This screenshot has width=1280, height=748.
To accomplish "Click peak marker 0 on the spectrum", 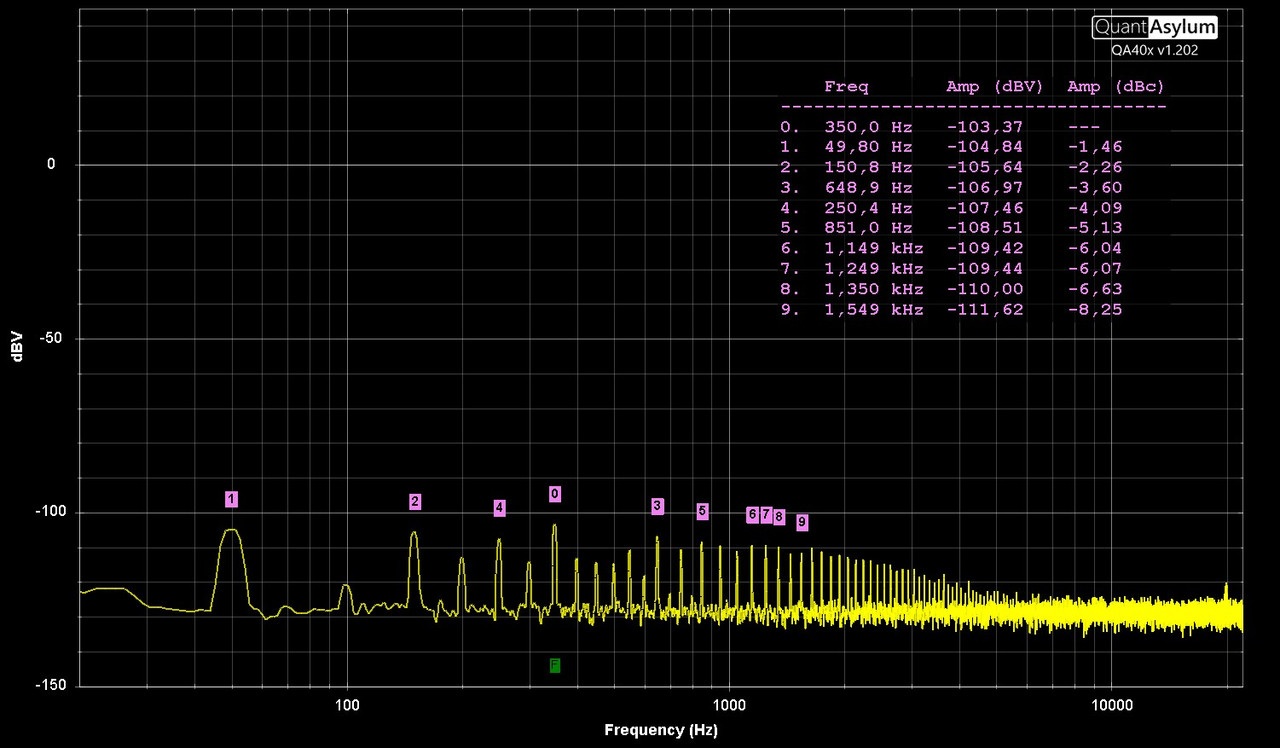I will coord(555,494).
